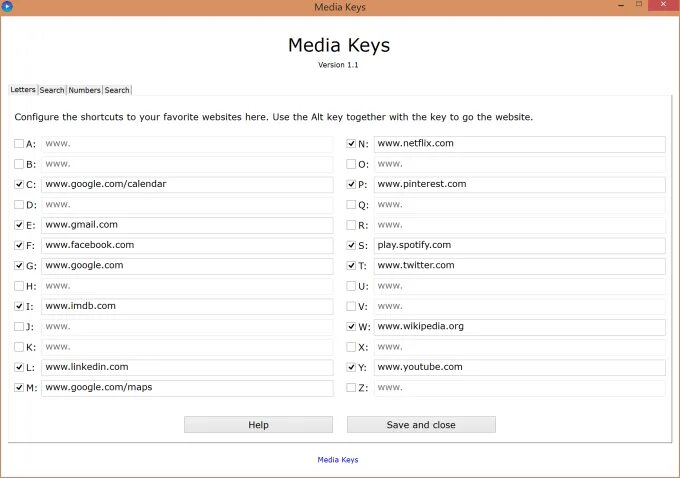Uncheck the M maps shortcut checkbox

pyautogui.click(x=19, y=387)
